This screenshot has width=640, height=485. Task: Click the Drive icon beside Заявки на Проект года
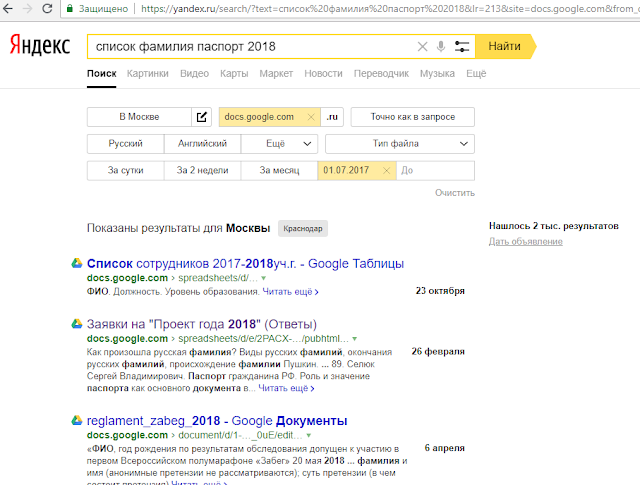click(x=77, y=324)
